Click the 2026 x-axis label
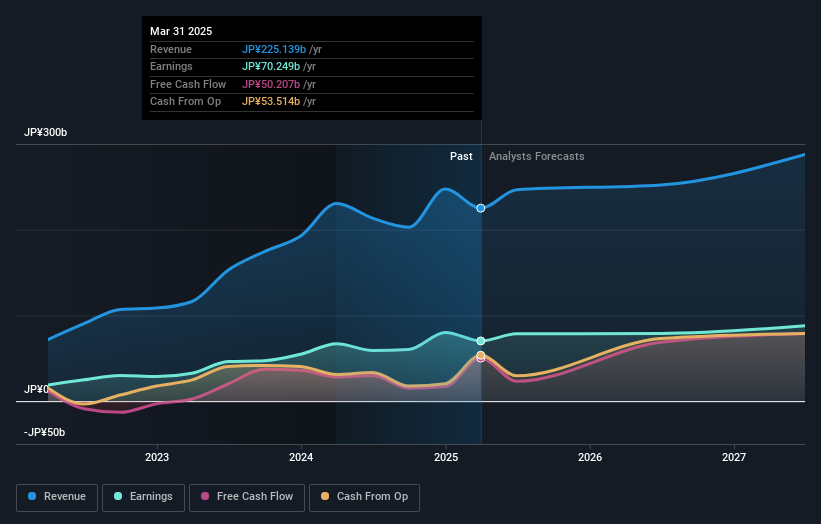Image resolution: width=821 pixels, height=524 pixels. (x=590, y=457)
